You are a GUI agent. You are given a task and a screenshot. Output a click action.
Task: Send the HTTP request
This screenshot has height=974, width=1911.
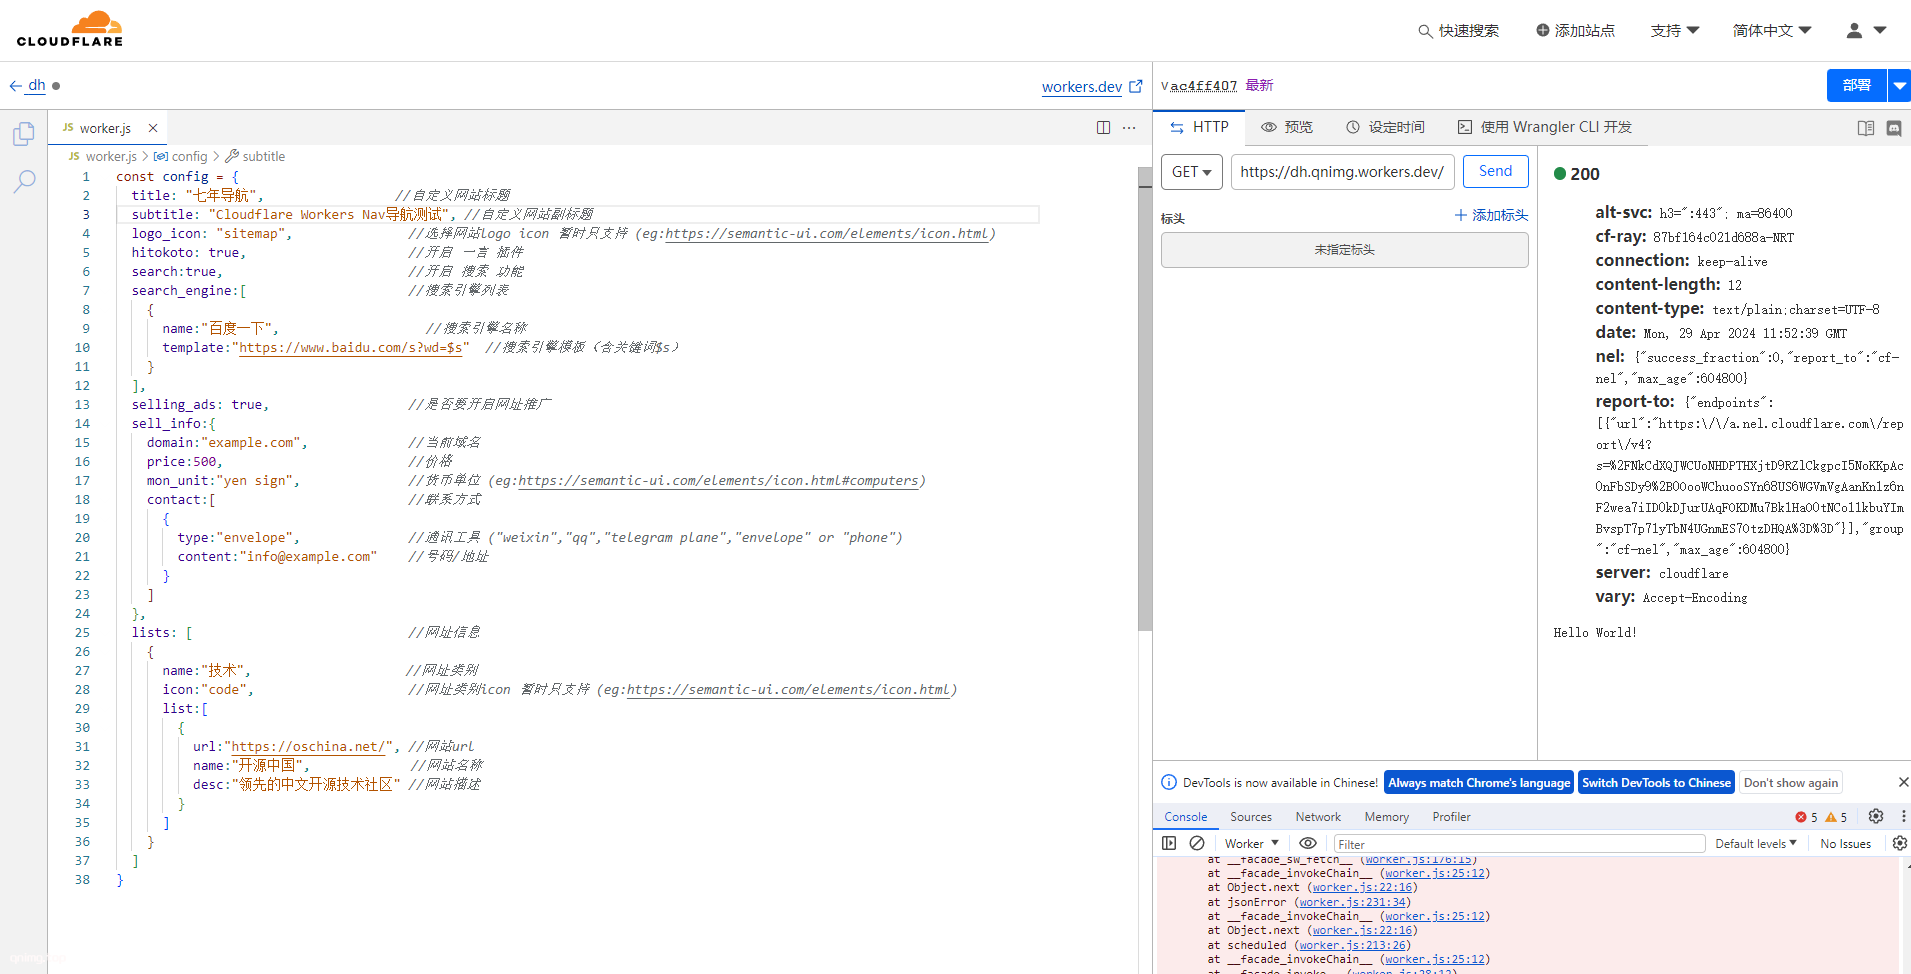click(x=1495, y=171)
